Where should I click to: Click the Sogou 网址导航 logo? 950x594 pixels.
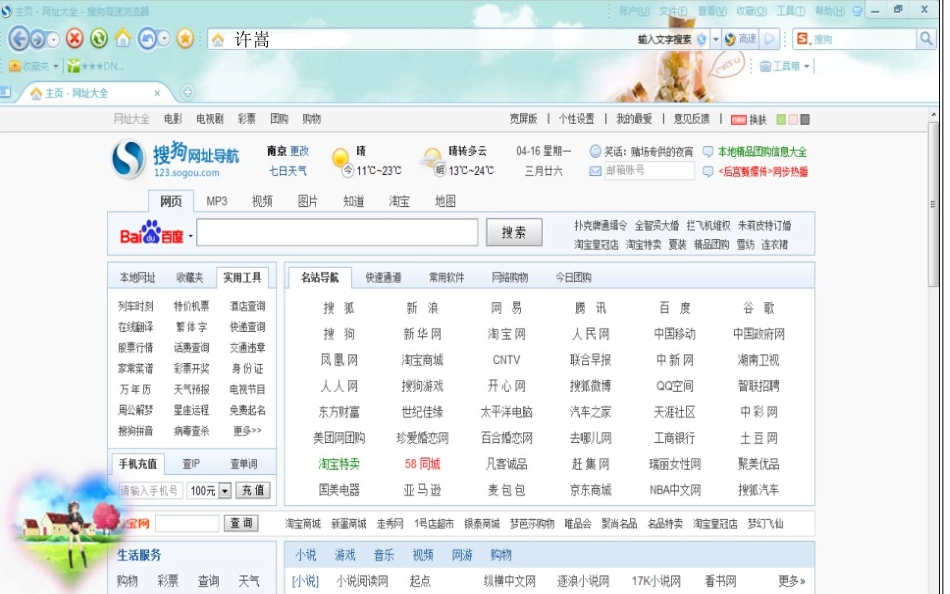[x=176, y=160]
